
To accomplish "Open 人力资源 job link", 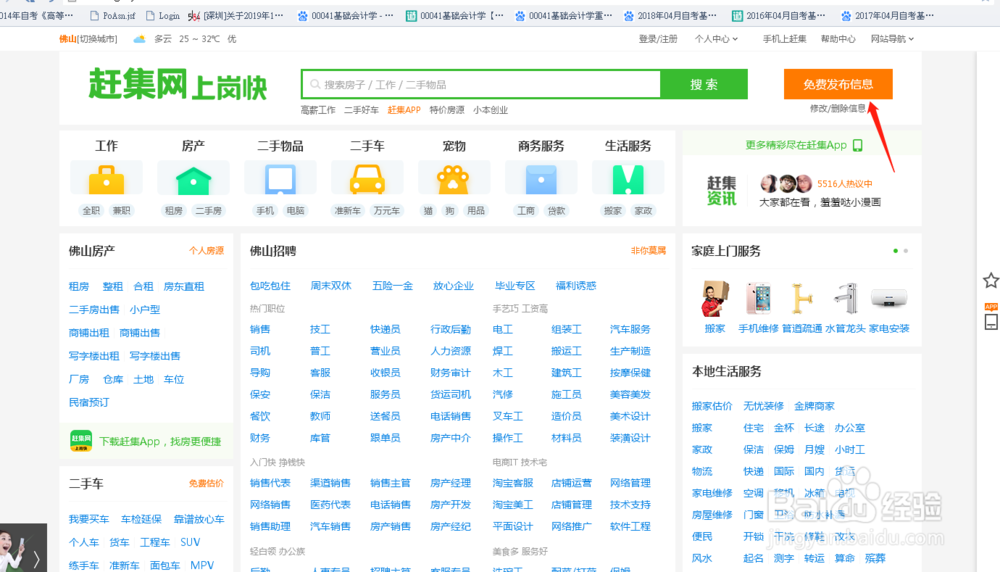I will click(450, 351).
